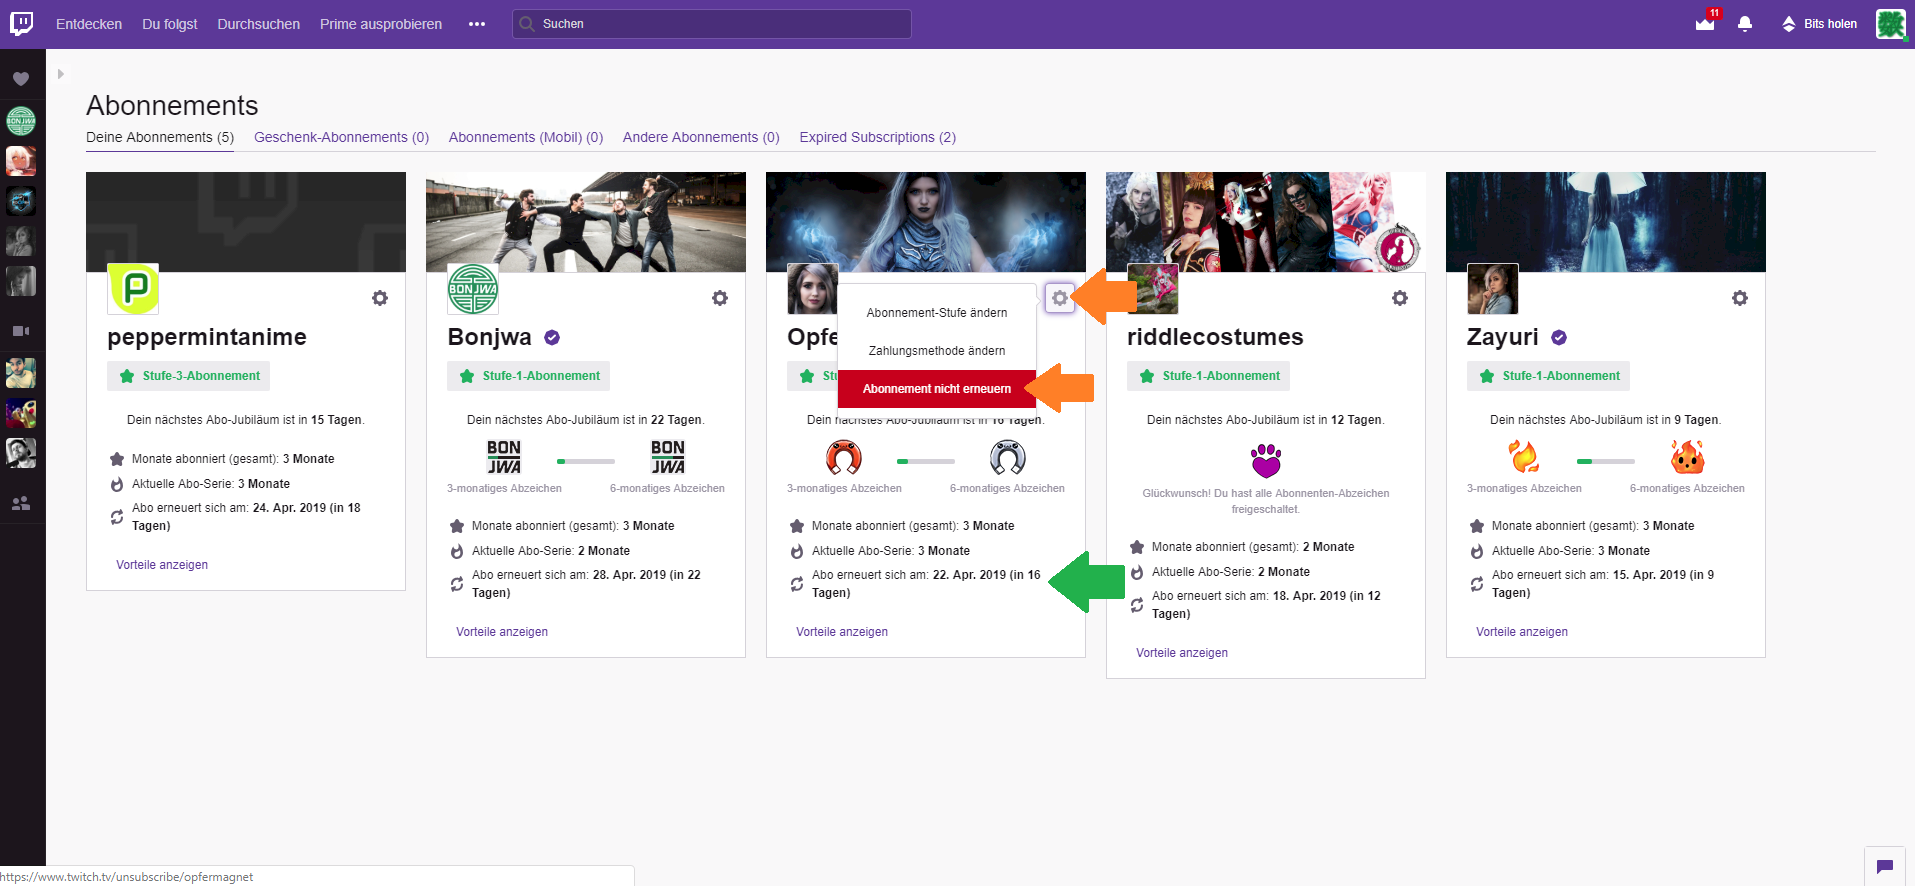Click Vorteile anzeigen on Zayuri card

tap(1522, 632)
